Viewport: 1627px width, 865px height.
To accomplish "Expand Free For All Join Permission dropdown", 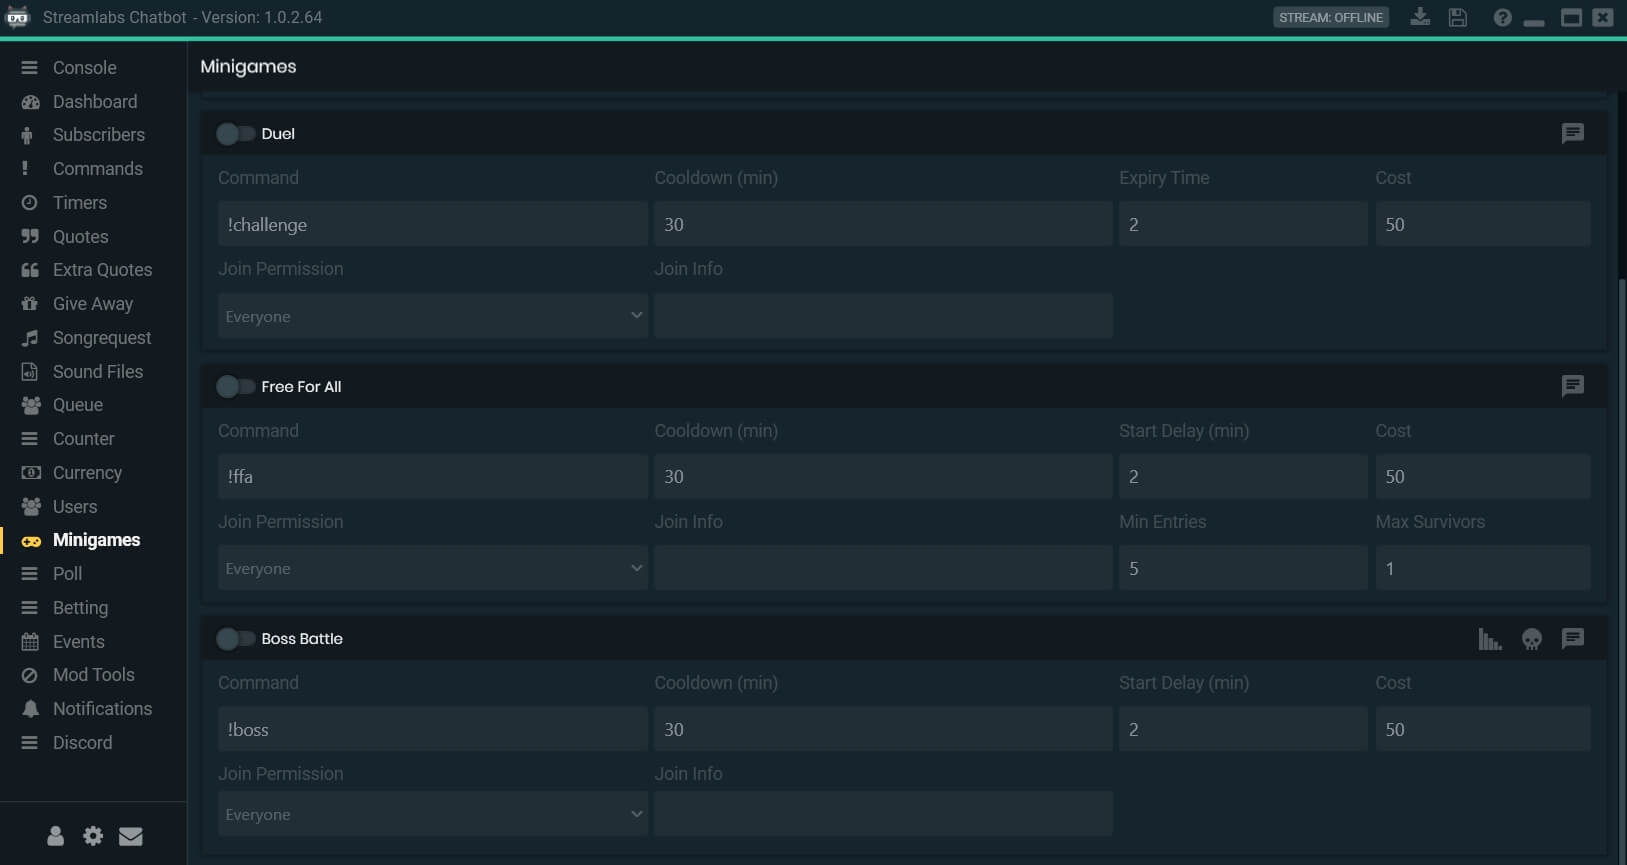I will coord(432,568).
